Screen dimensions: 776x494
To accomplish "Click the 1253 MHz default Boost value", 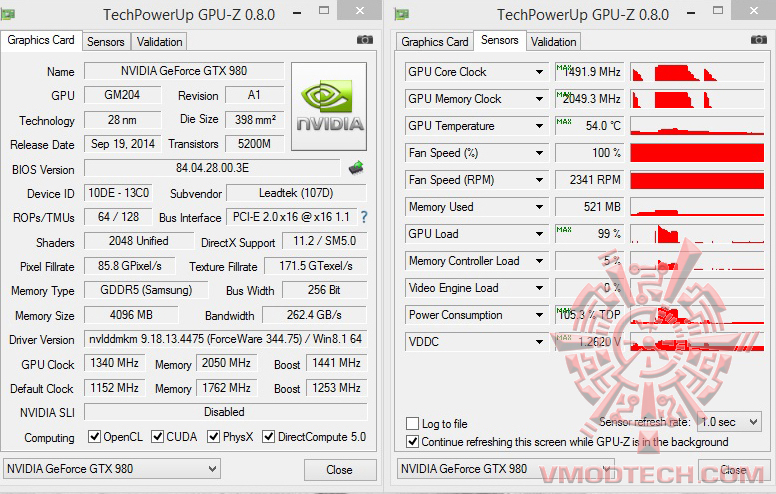I will pyautogui.click(x=337, y=388).
